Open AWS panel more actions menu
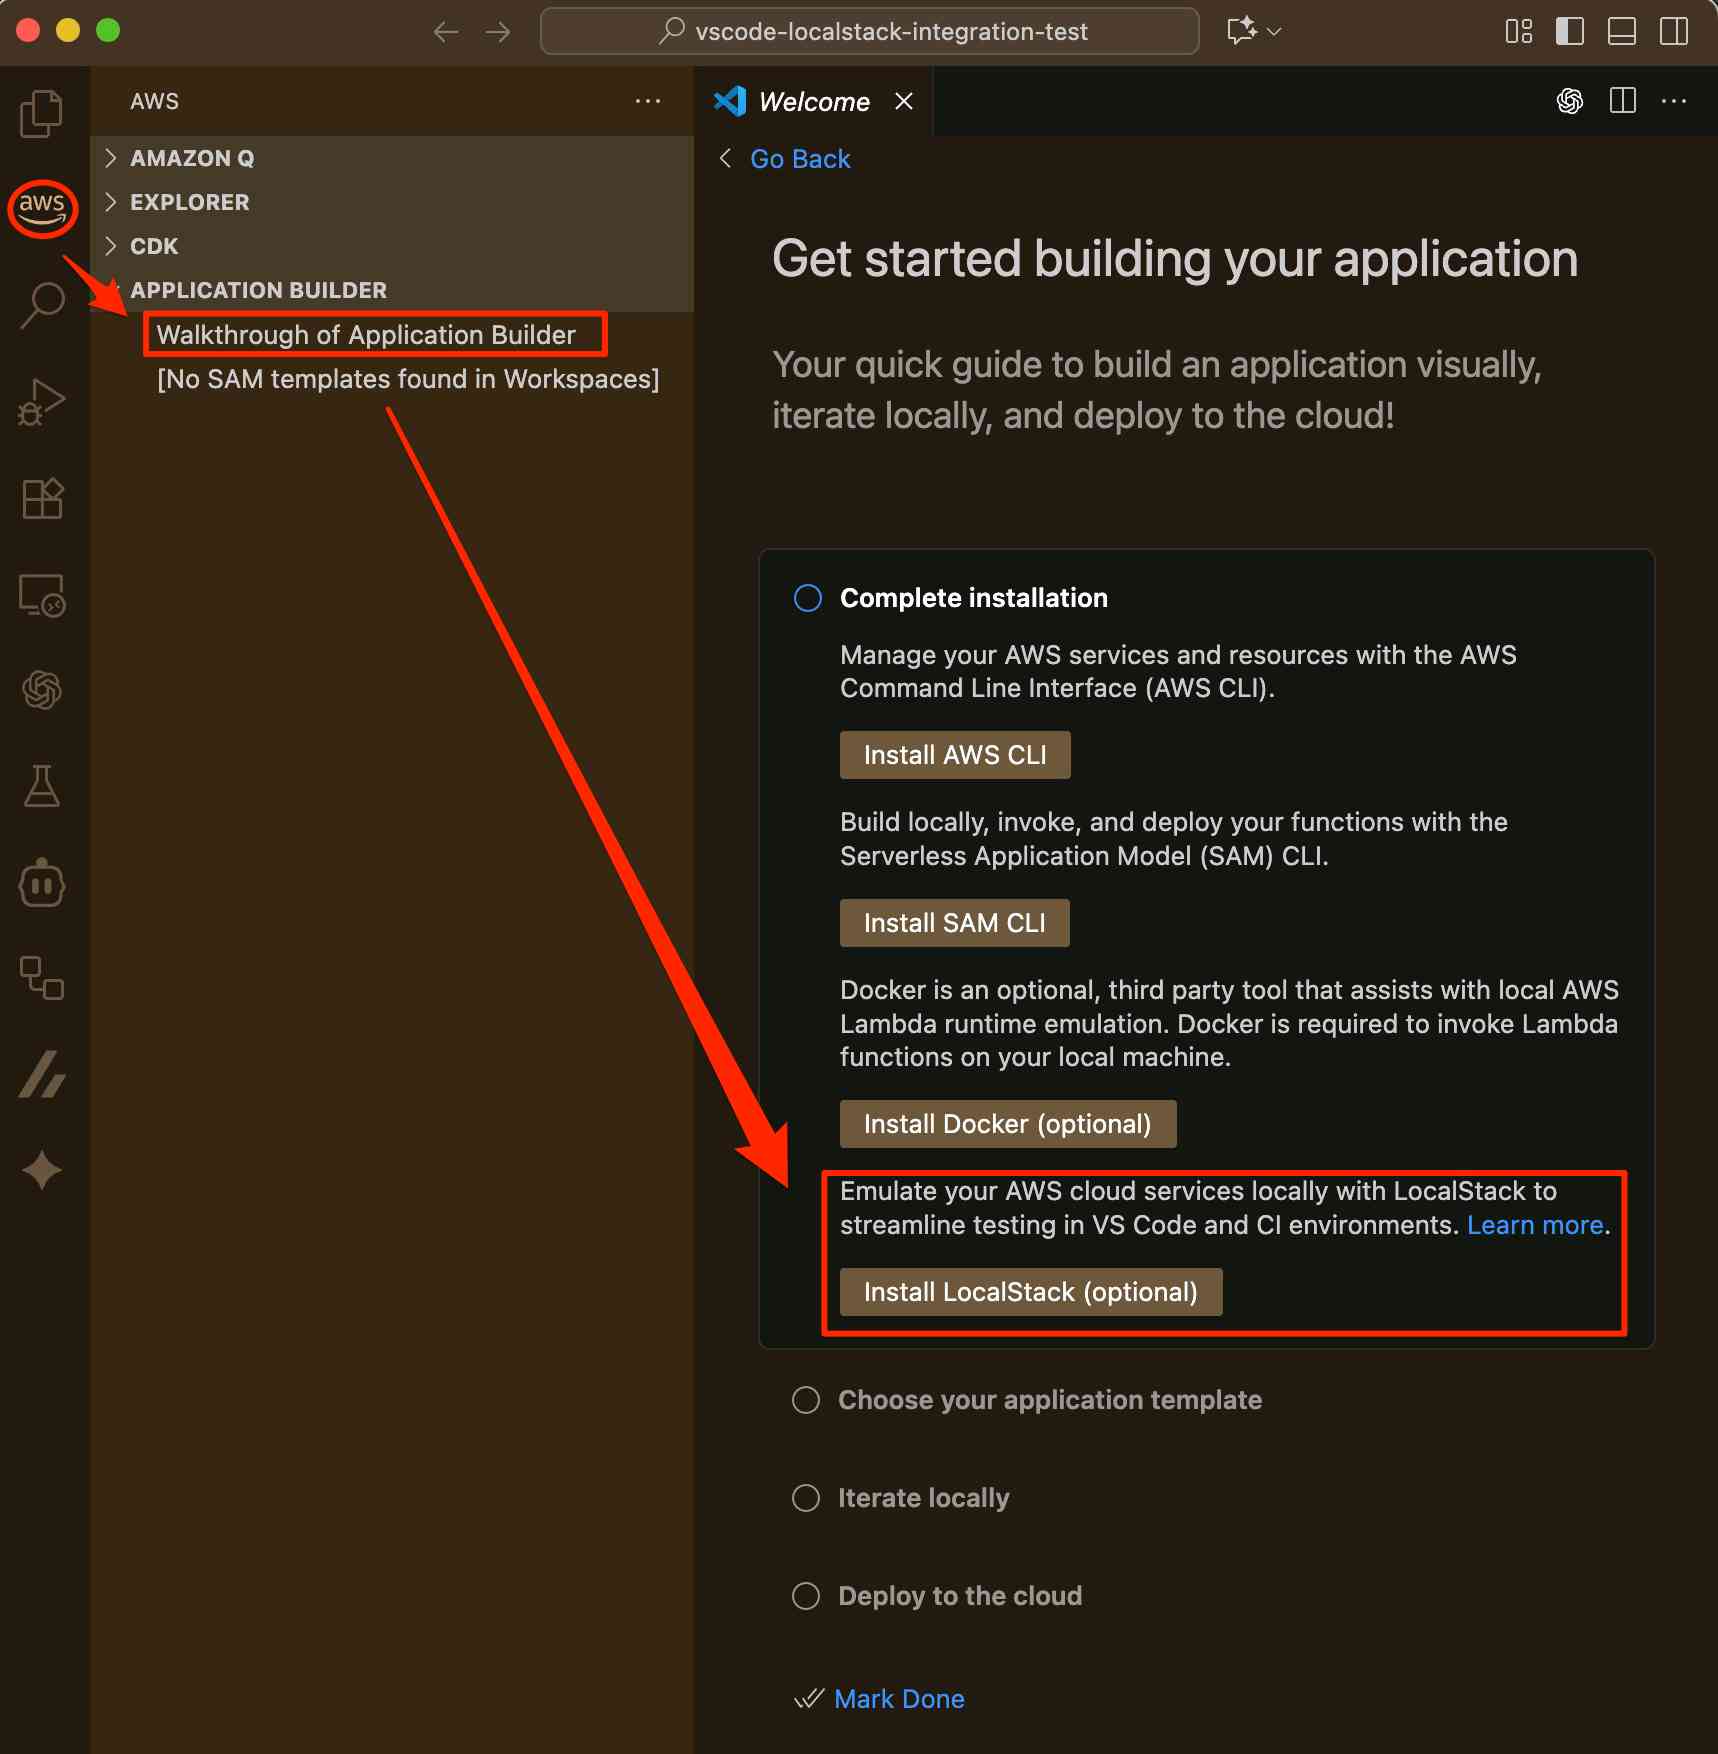Viewport: 1718px width, 1754px height. tap(648, 101)
